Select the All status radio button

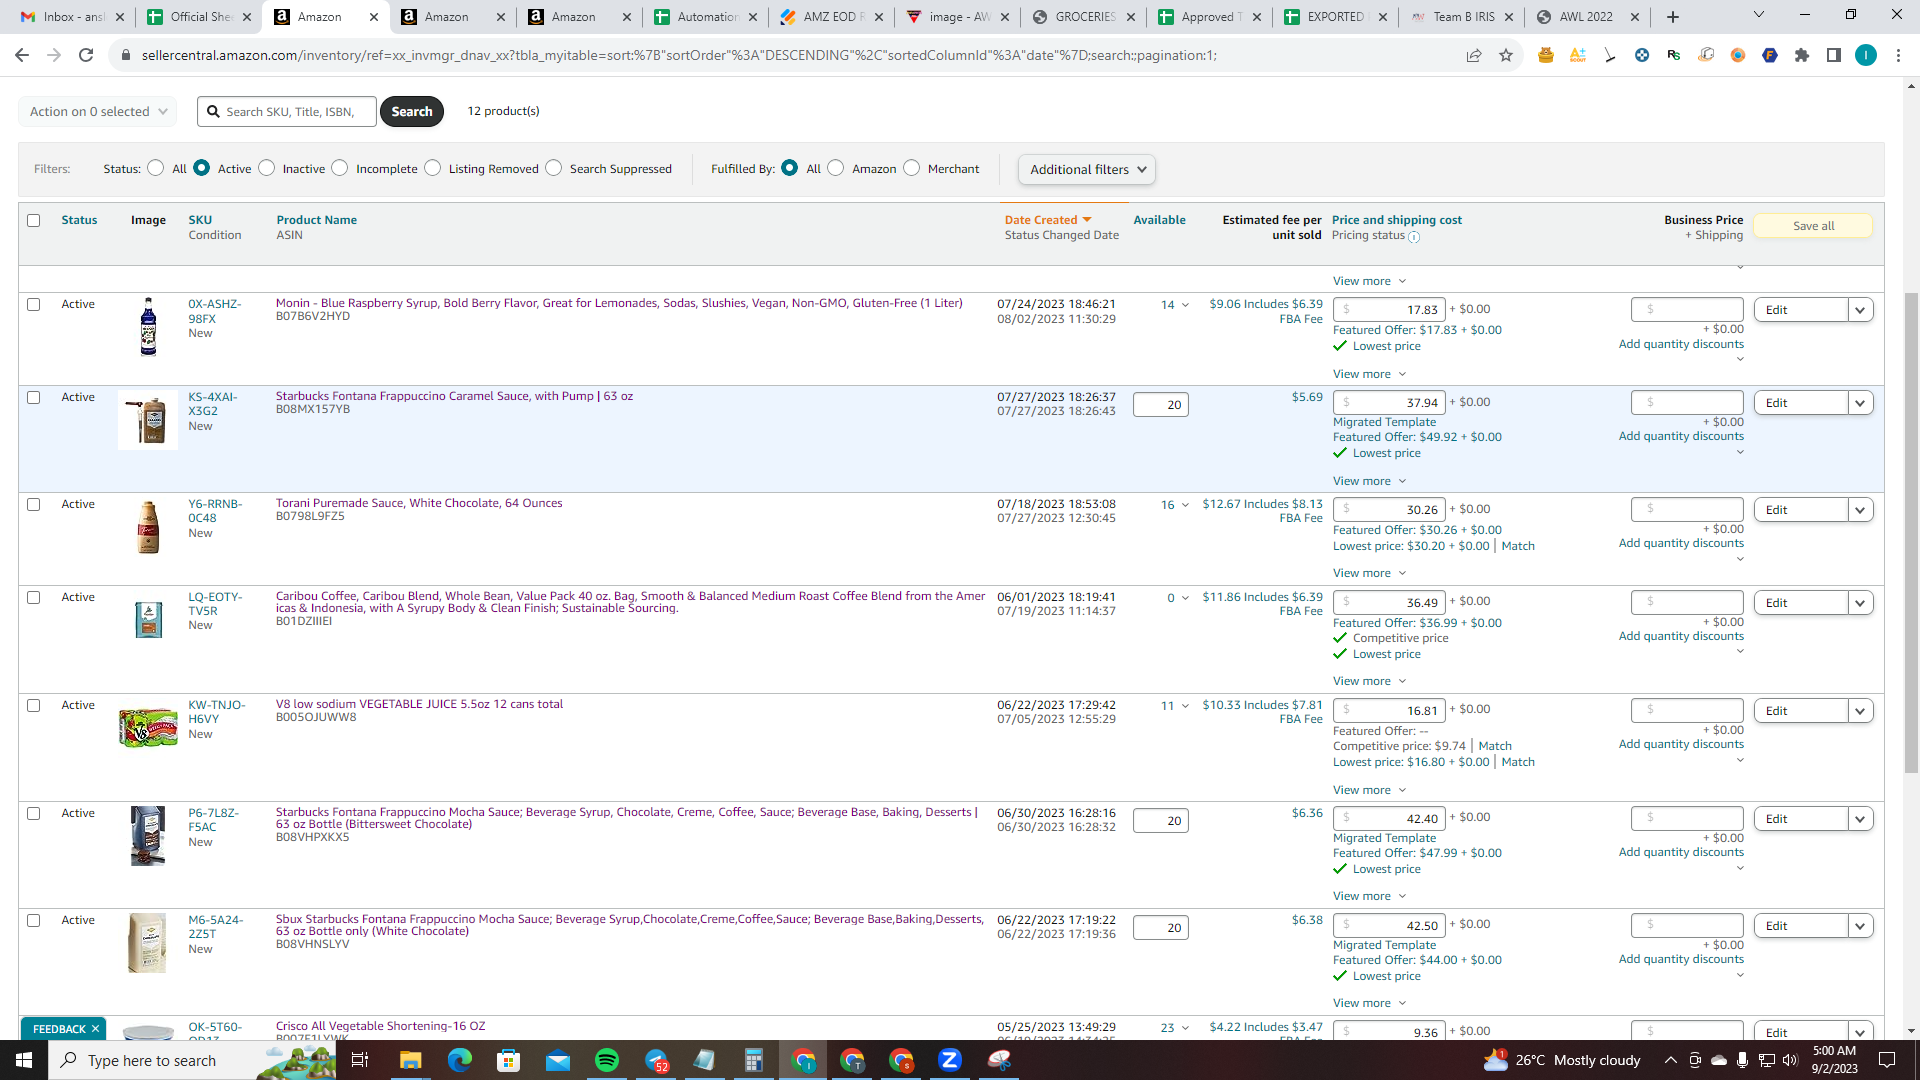156,168
